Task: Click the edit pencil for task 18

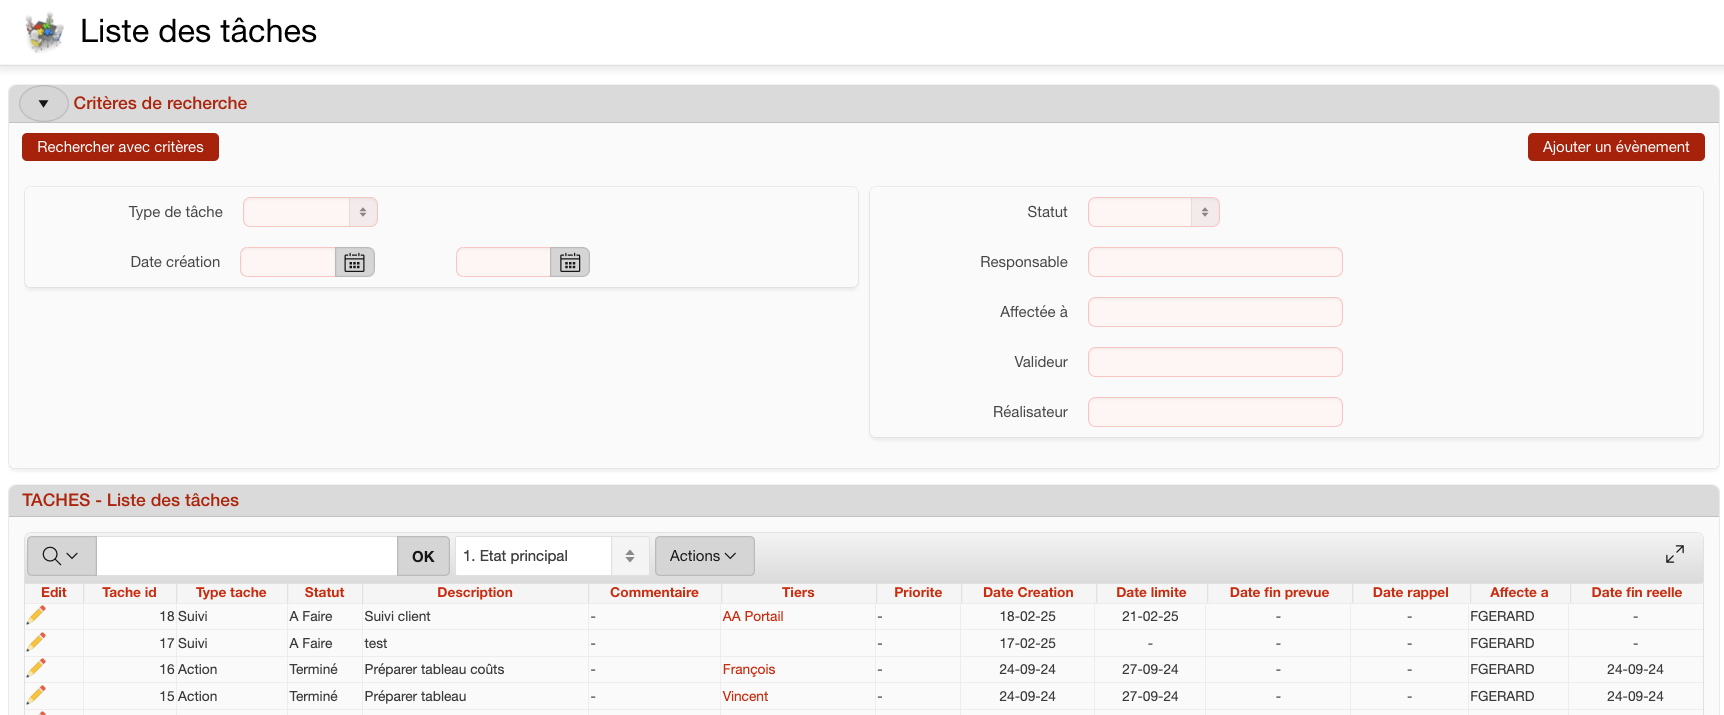Action: [37, 615]
